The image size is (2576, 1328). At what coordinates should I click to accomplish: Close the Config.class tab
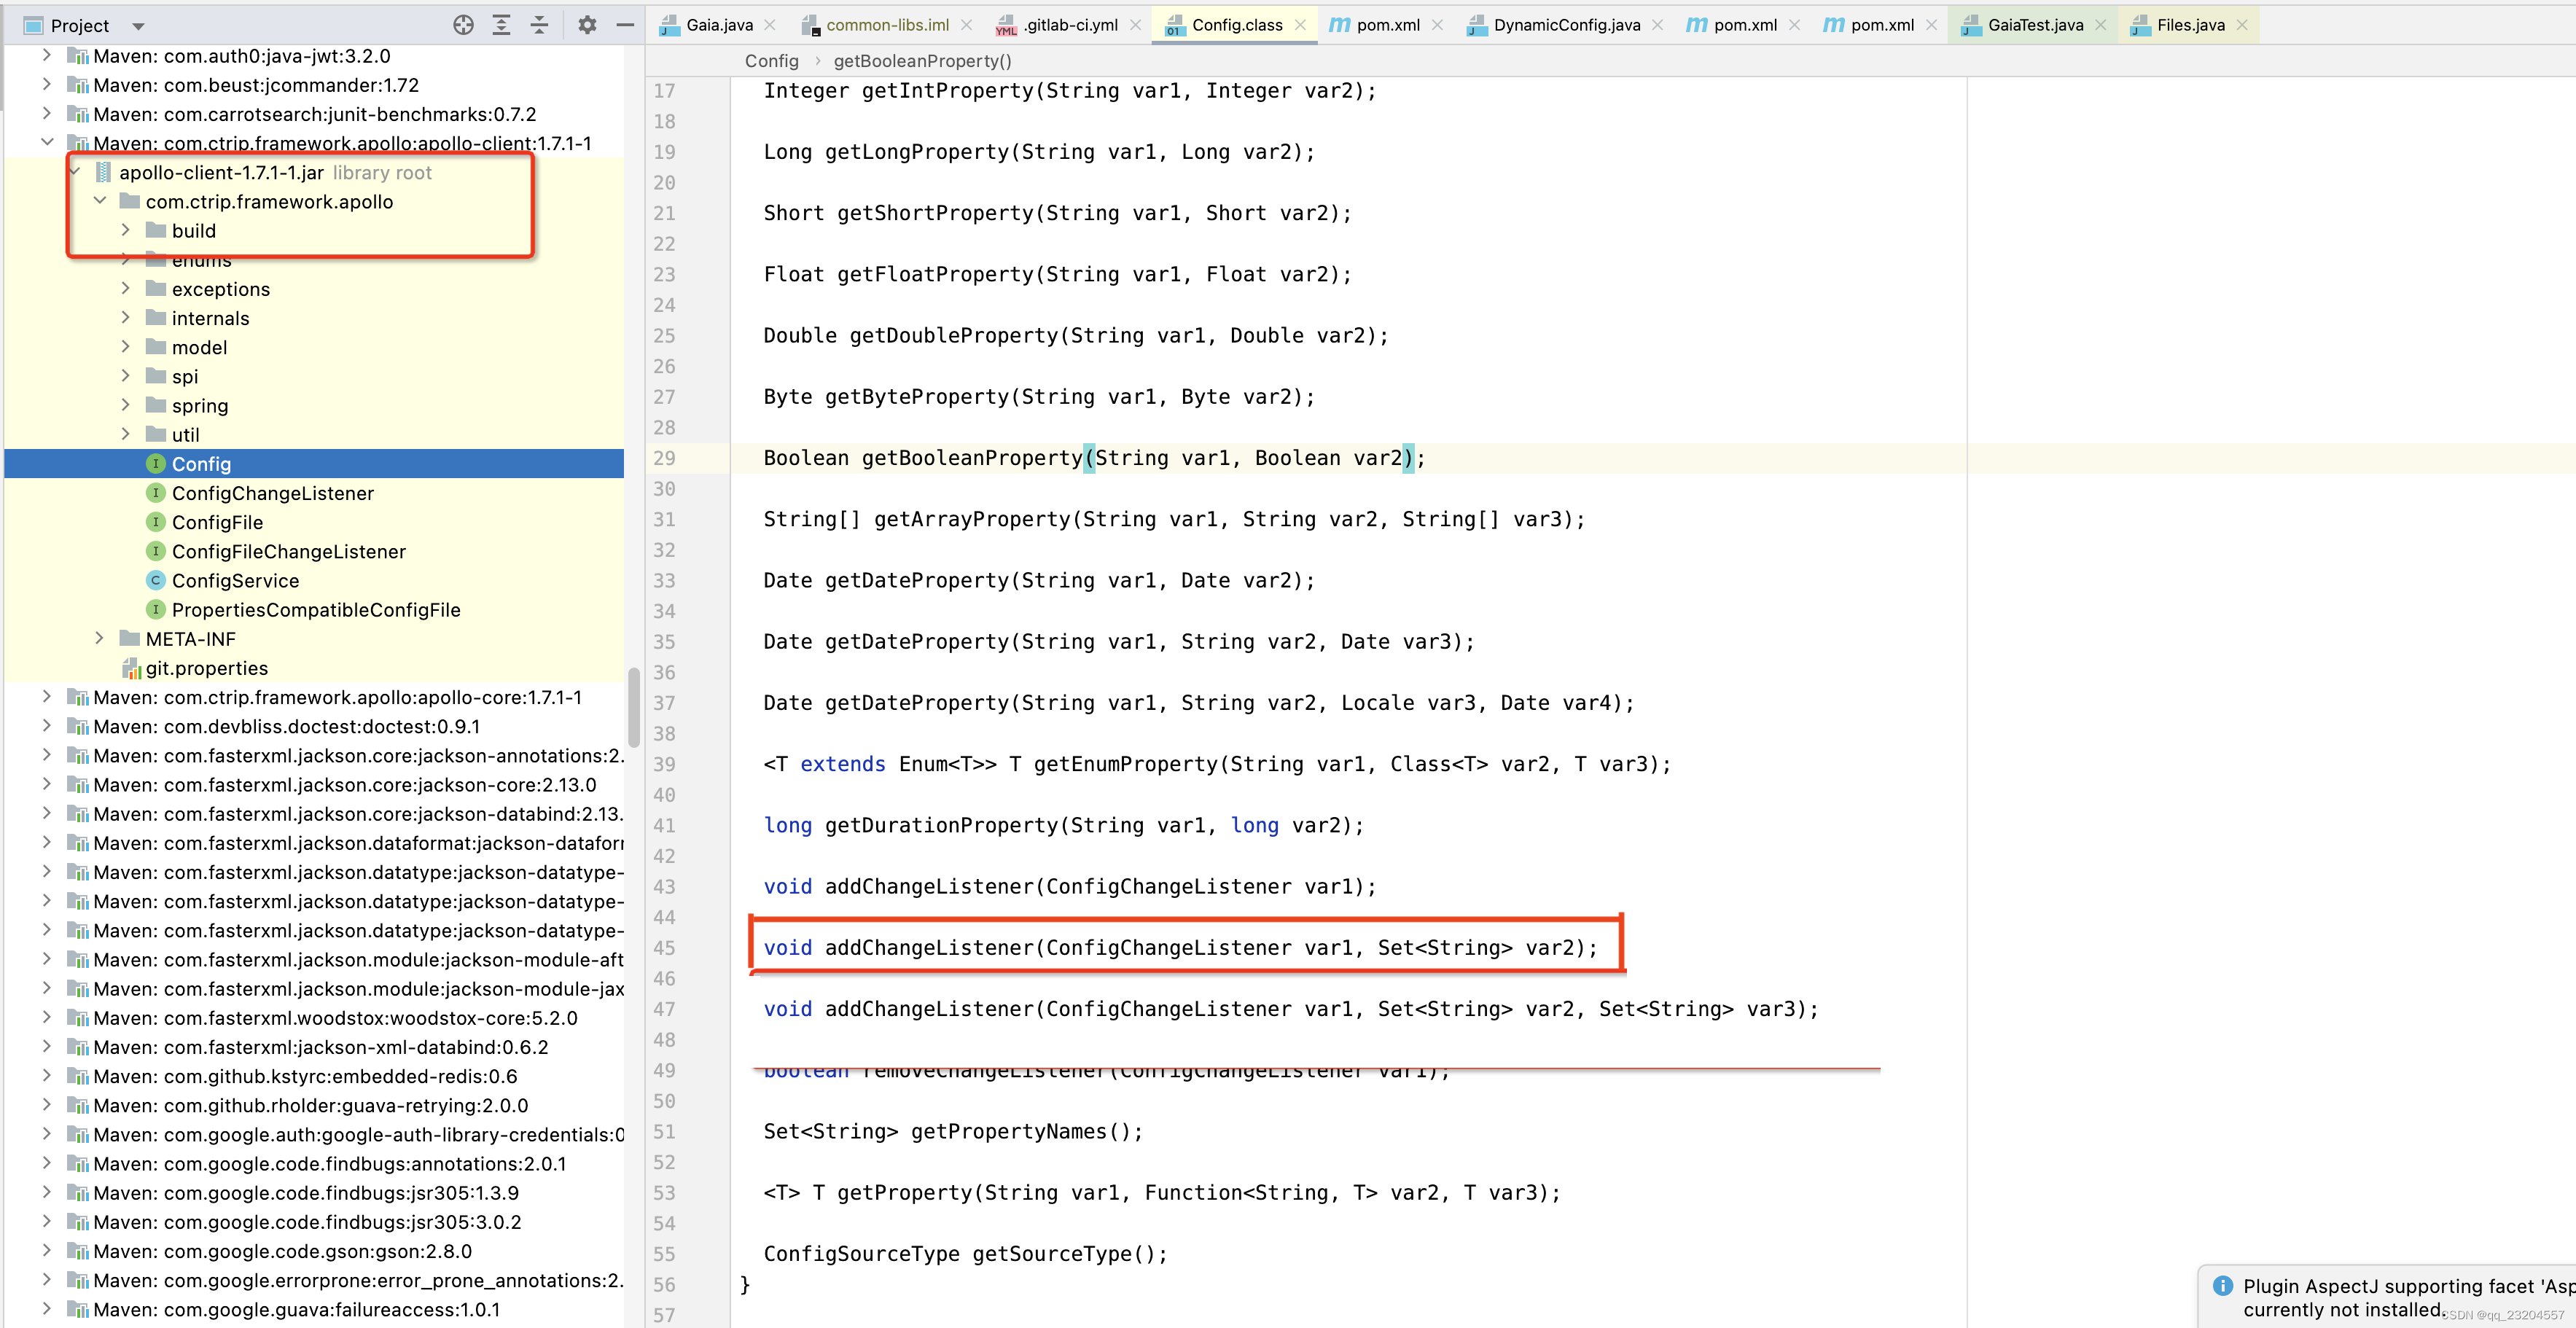point(1300,25)
